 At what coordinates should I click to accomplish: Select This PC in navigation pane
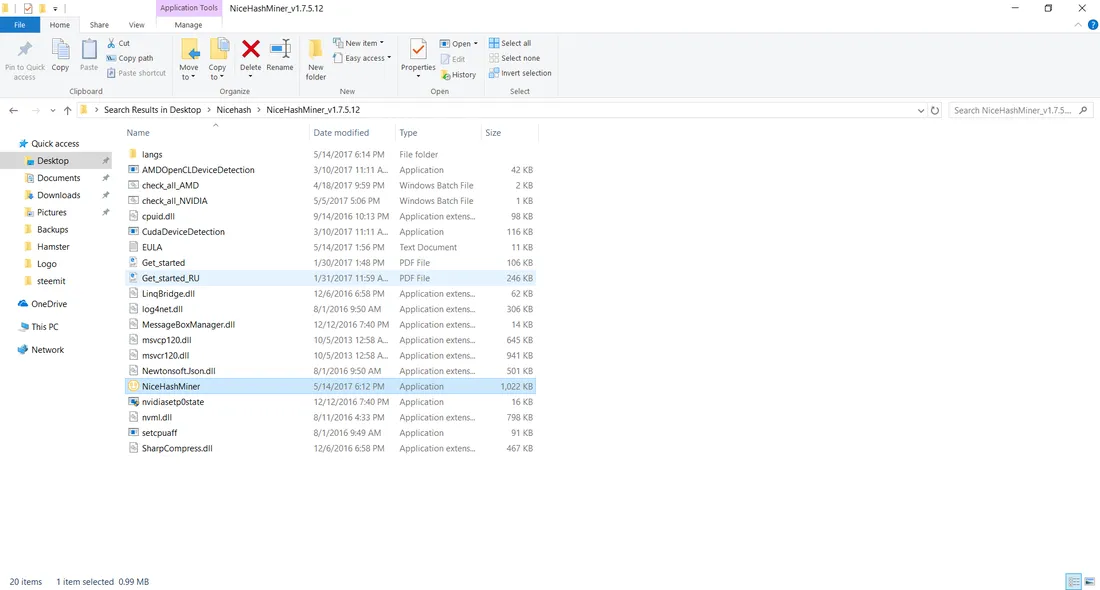coord(44,327)
